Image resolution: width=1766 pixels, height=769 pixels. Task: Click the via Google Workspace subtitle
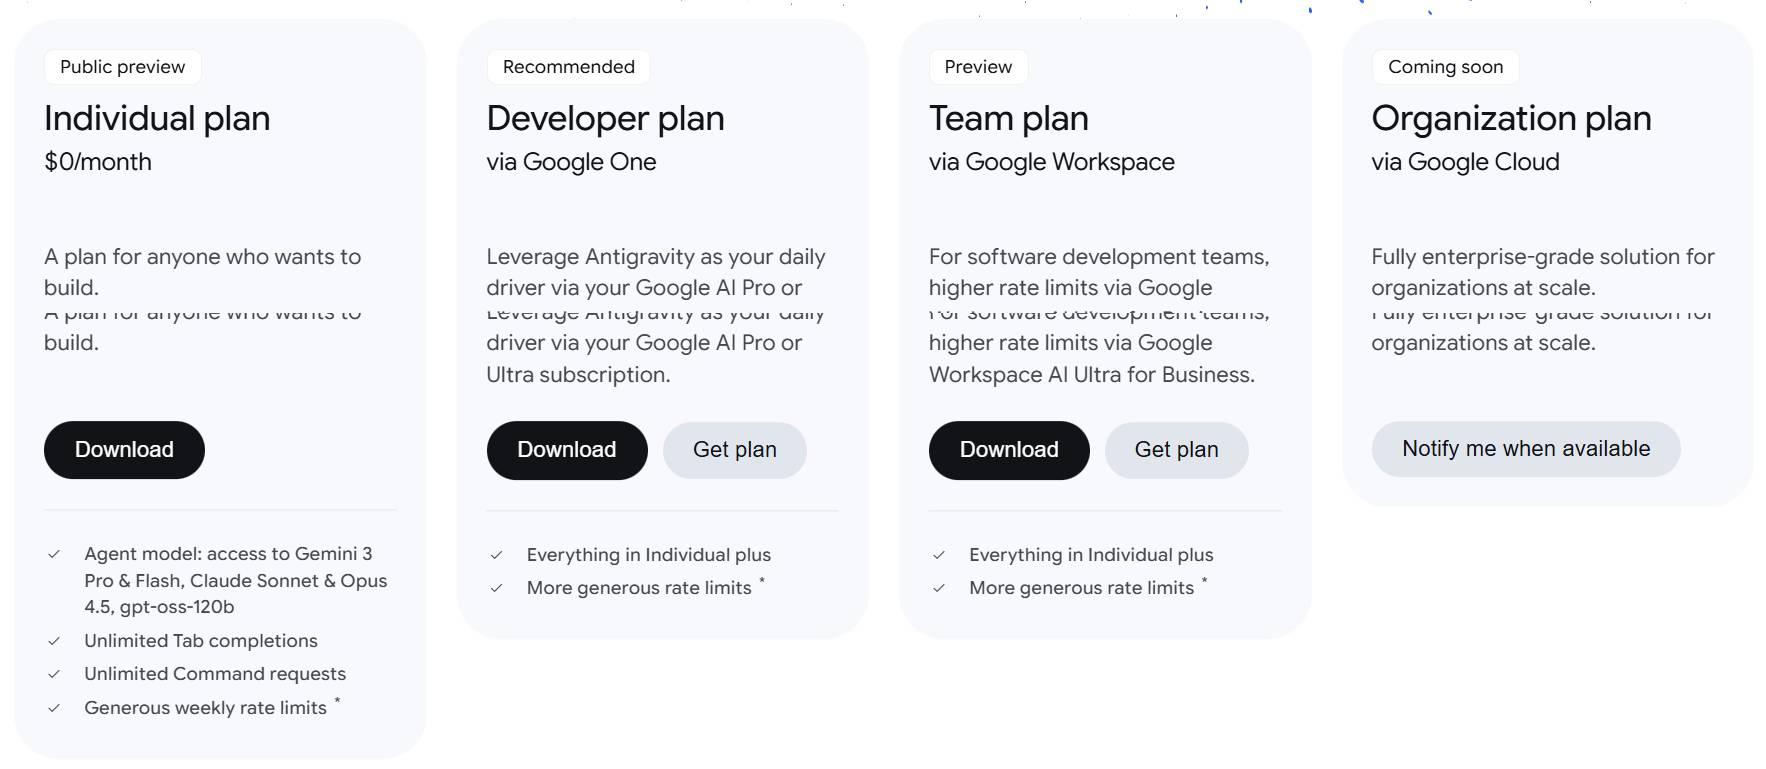(x=1052, y=162)
